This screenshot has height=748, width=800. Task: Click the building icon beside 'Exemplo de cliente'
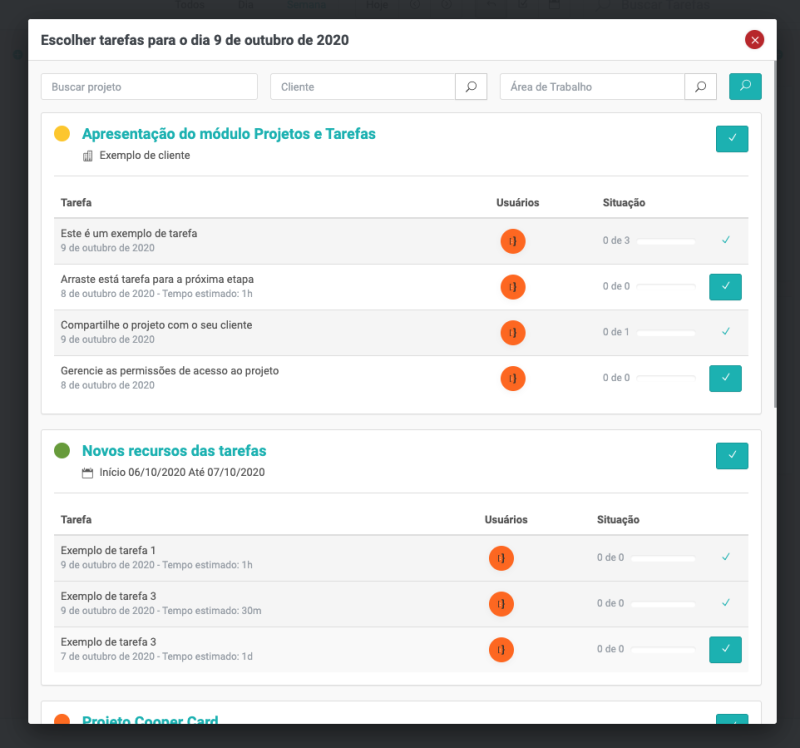click(87, 156)
